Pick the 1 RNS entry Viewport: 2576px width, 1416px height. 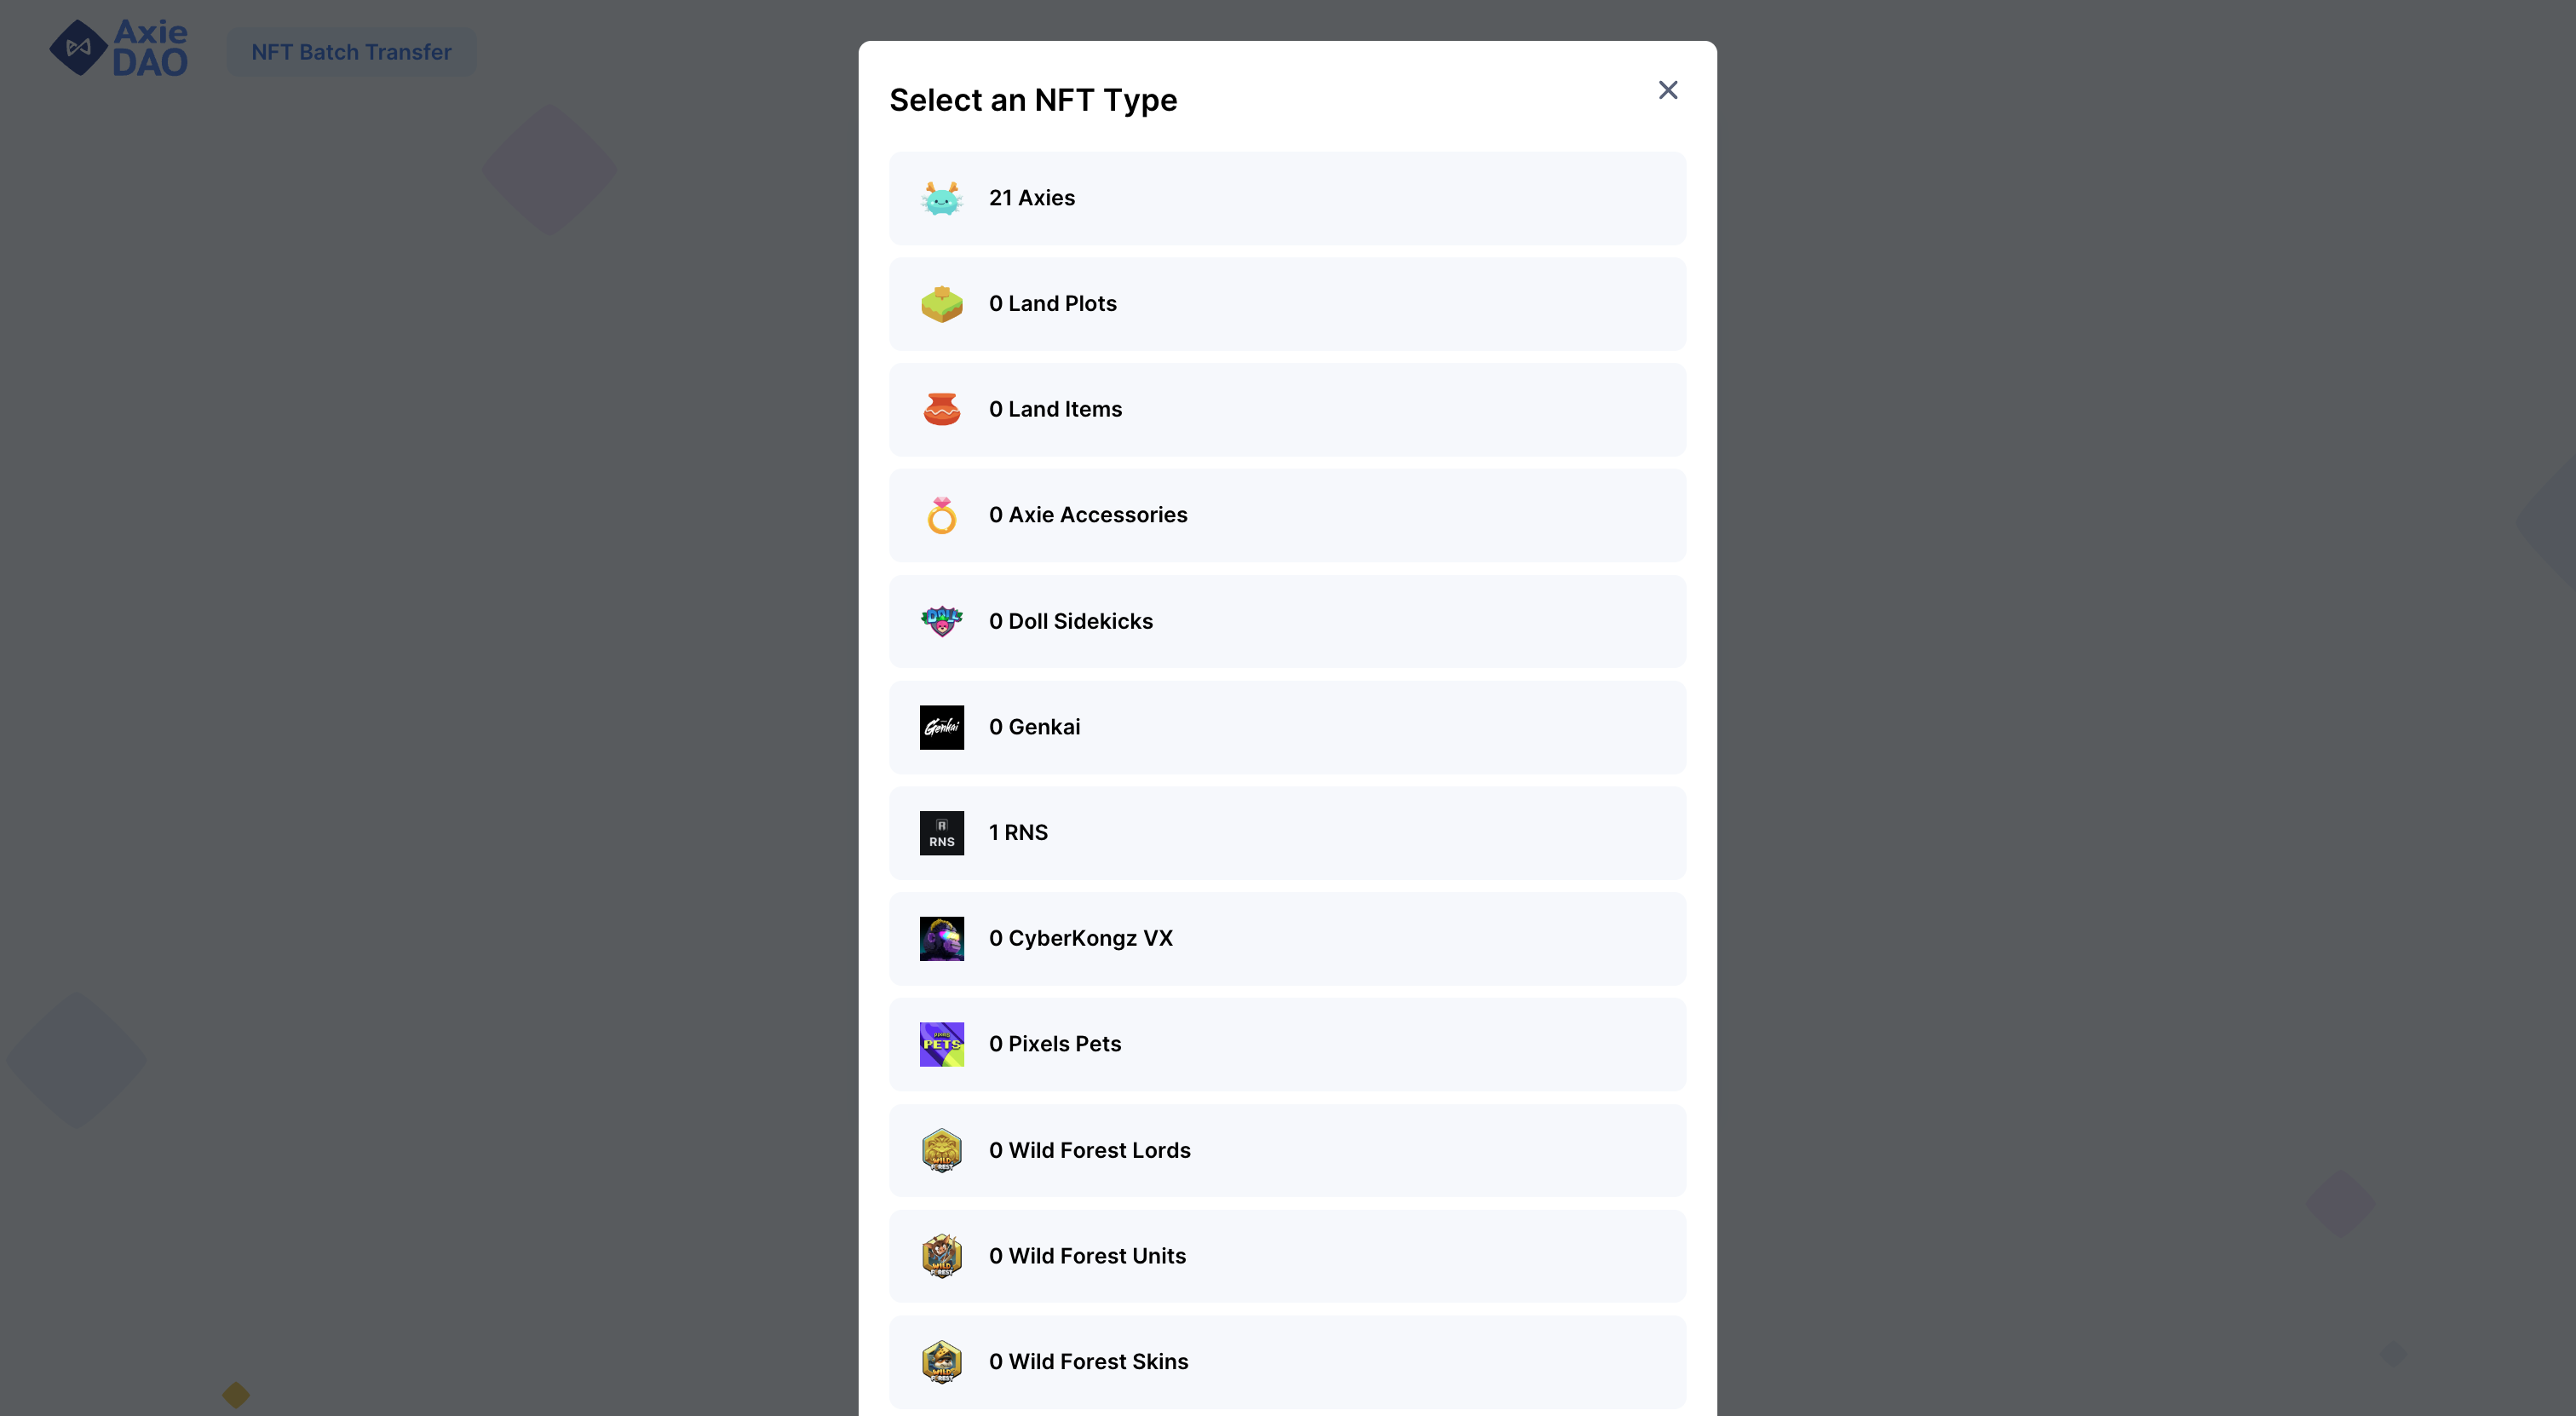(x=1286, y=833)
